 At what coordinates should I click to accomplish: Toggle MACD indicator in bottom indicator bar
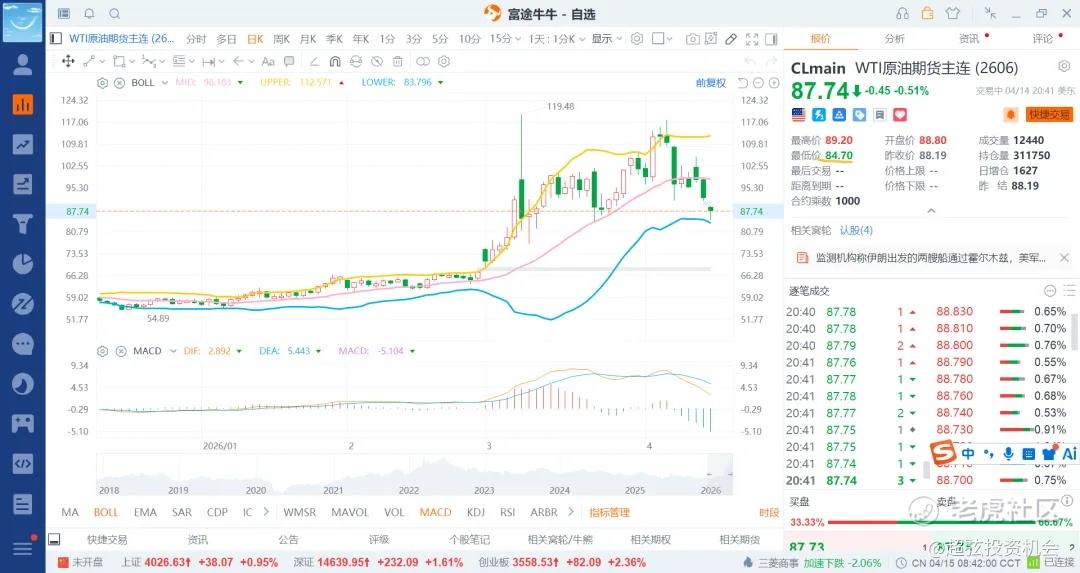435,512
